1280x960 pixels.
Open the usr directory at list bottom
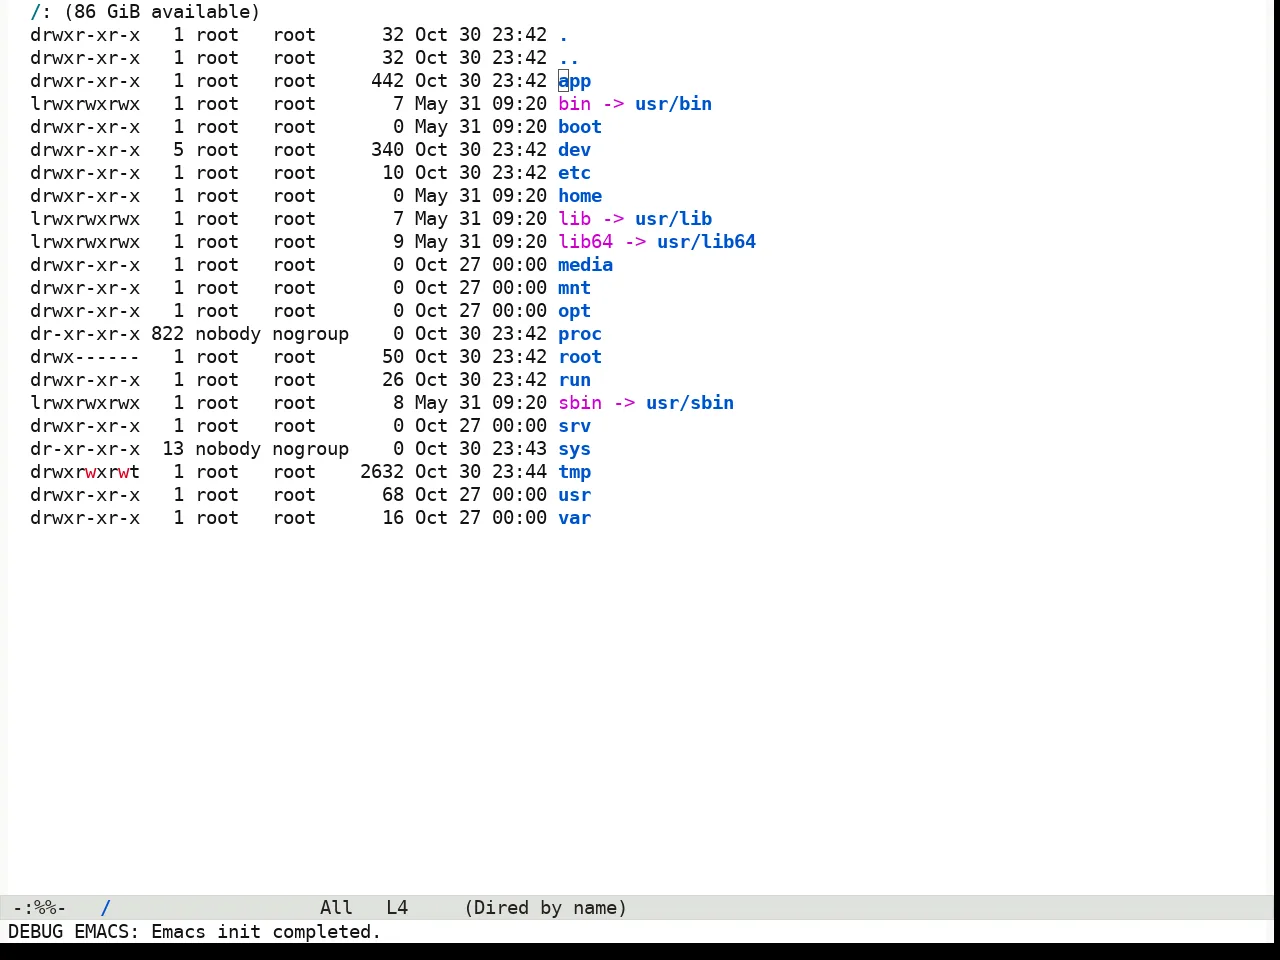(575, 495)
